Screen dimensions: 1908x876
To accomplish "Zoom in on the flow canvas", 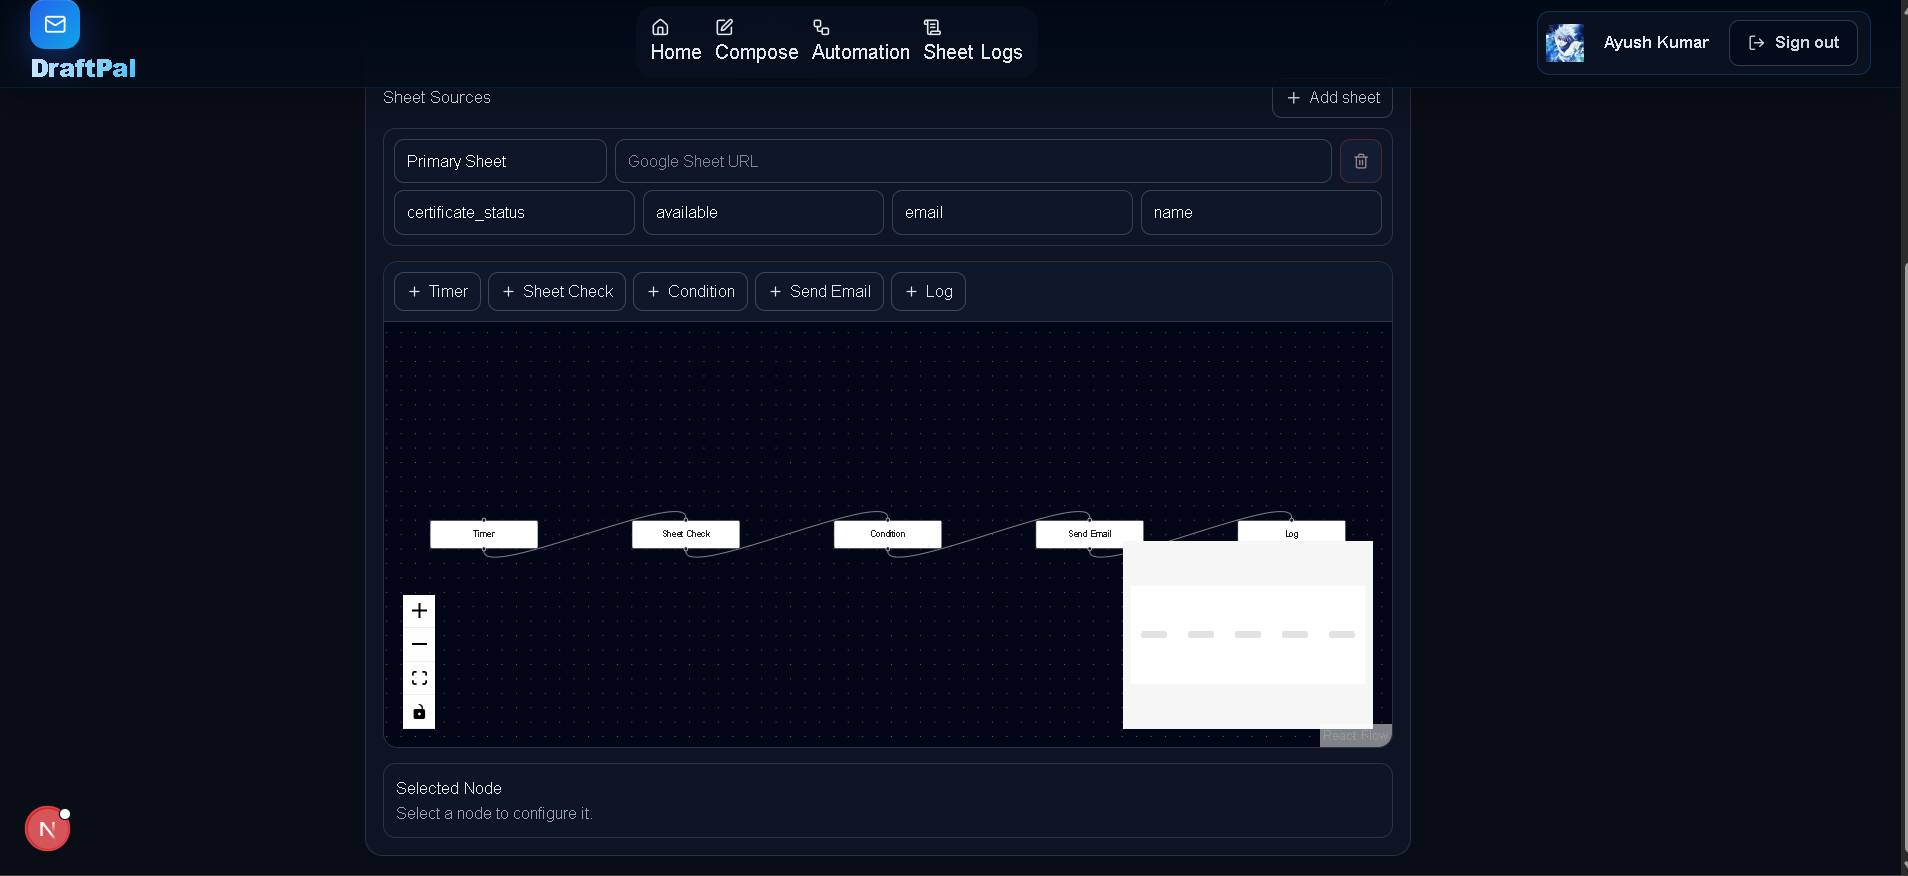I will (x=419, y=611).
